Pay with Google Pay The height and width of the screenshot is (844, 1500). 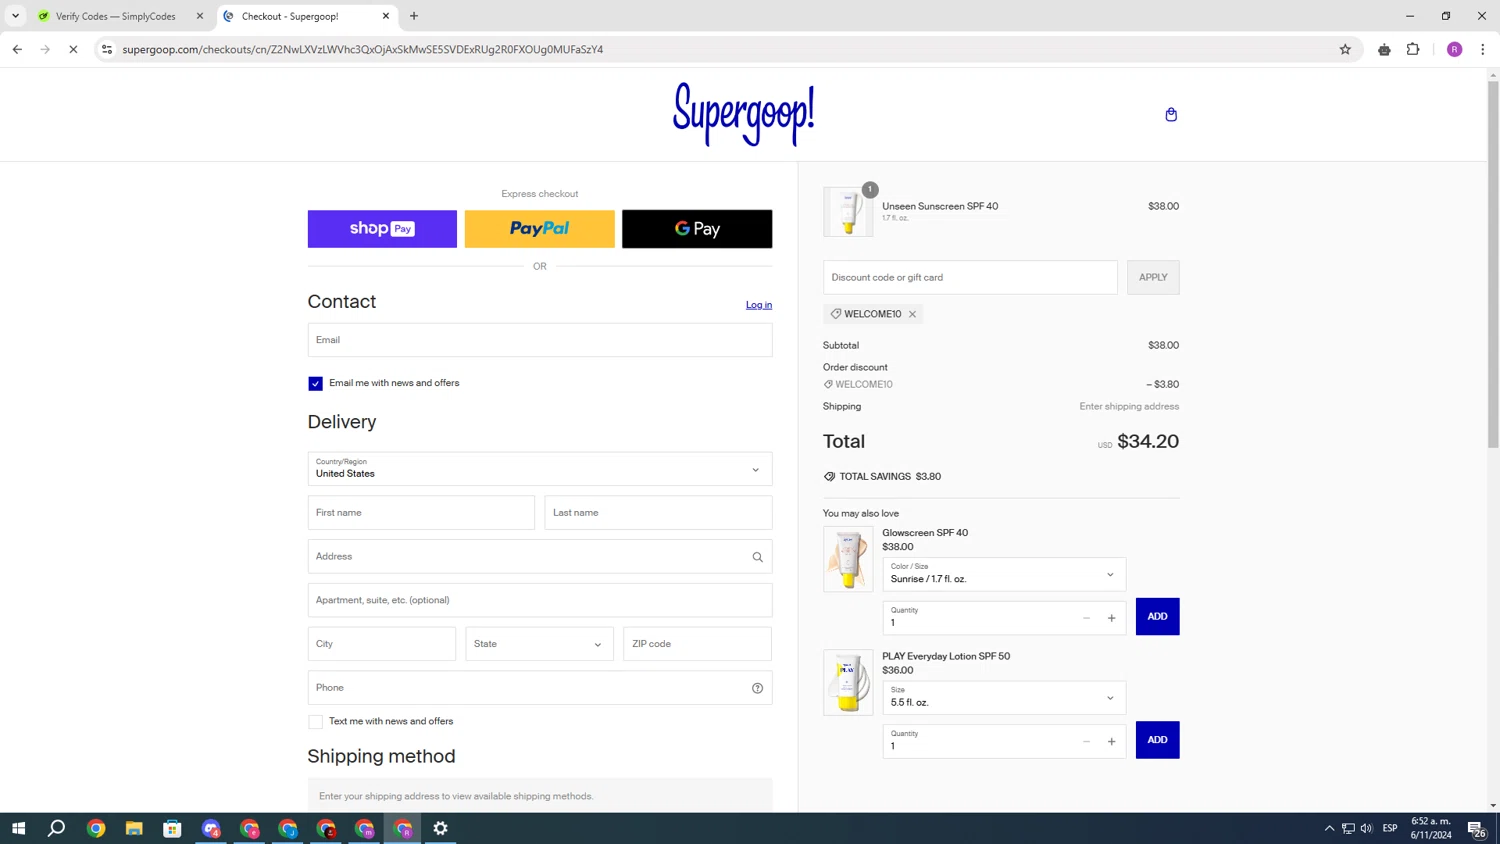click(697, 229)
